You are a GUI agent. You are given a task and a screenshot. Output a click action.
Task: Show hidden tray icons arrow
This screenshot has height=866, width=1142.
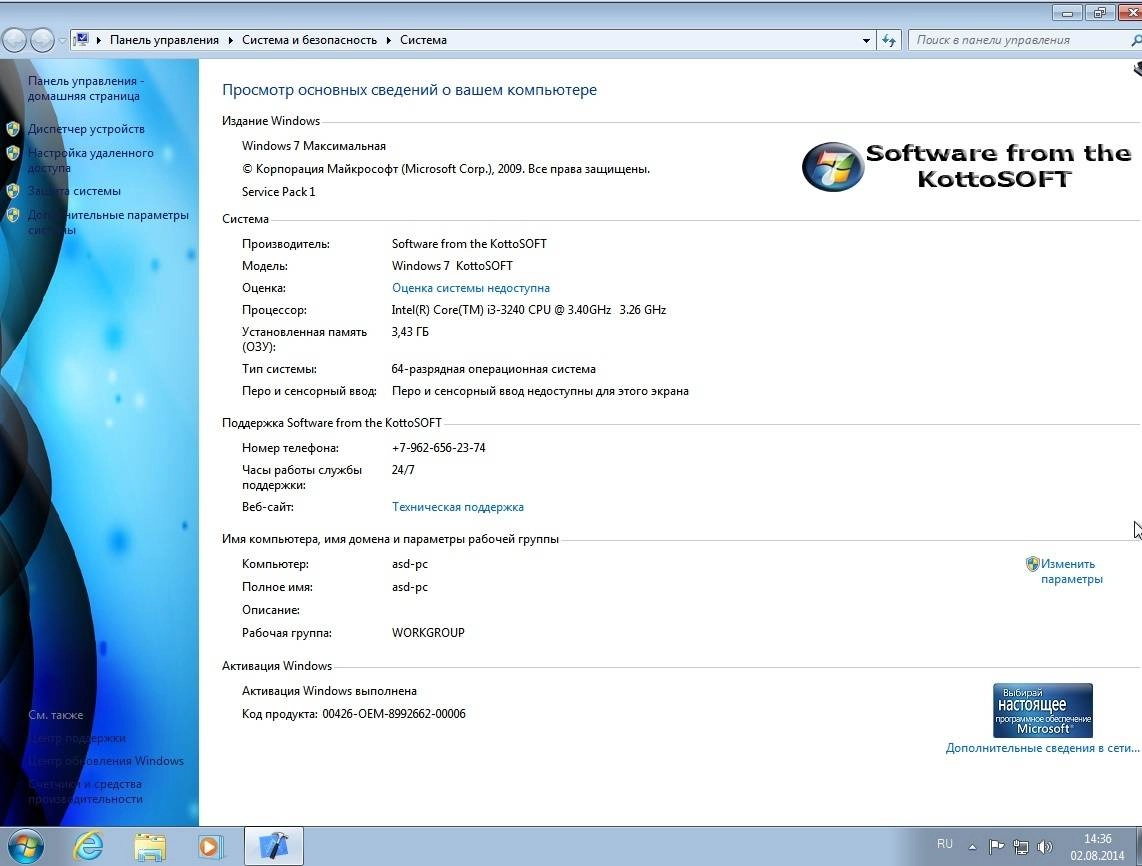pyautogui.click(x=972, y=847)
